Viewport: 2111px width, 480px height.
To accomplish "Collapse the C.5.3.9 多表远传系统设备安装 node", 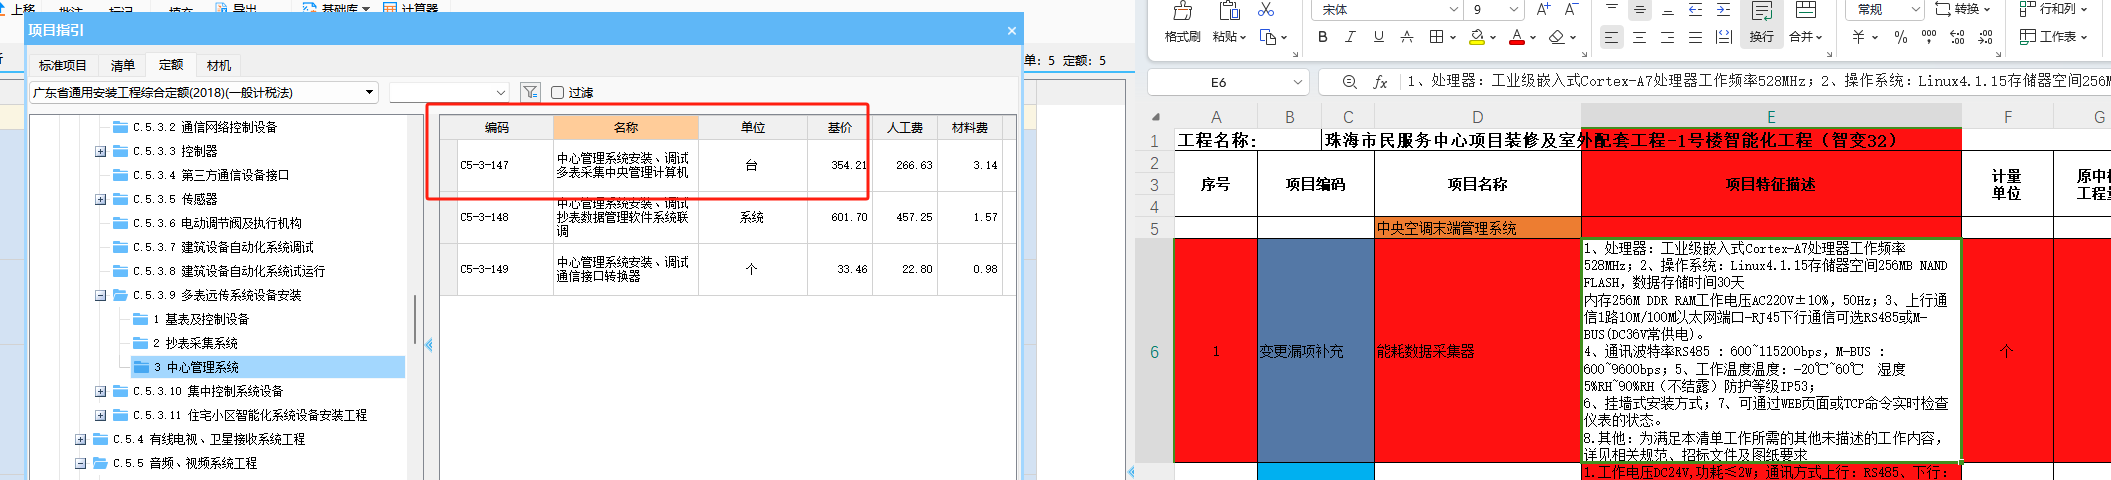I will pos(100,295).
